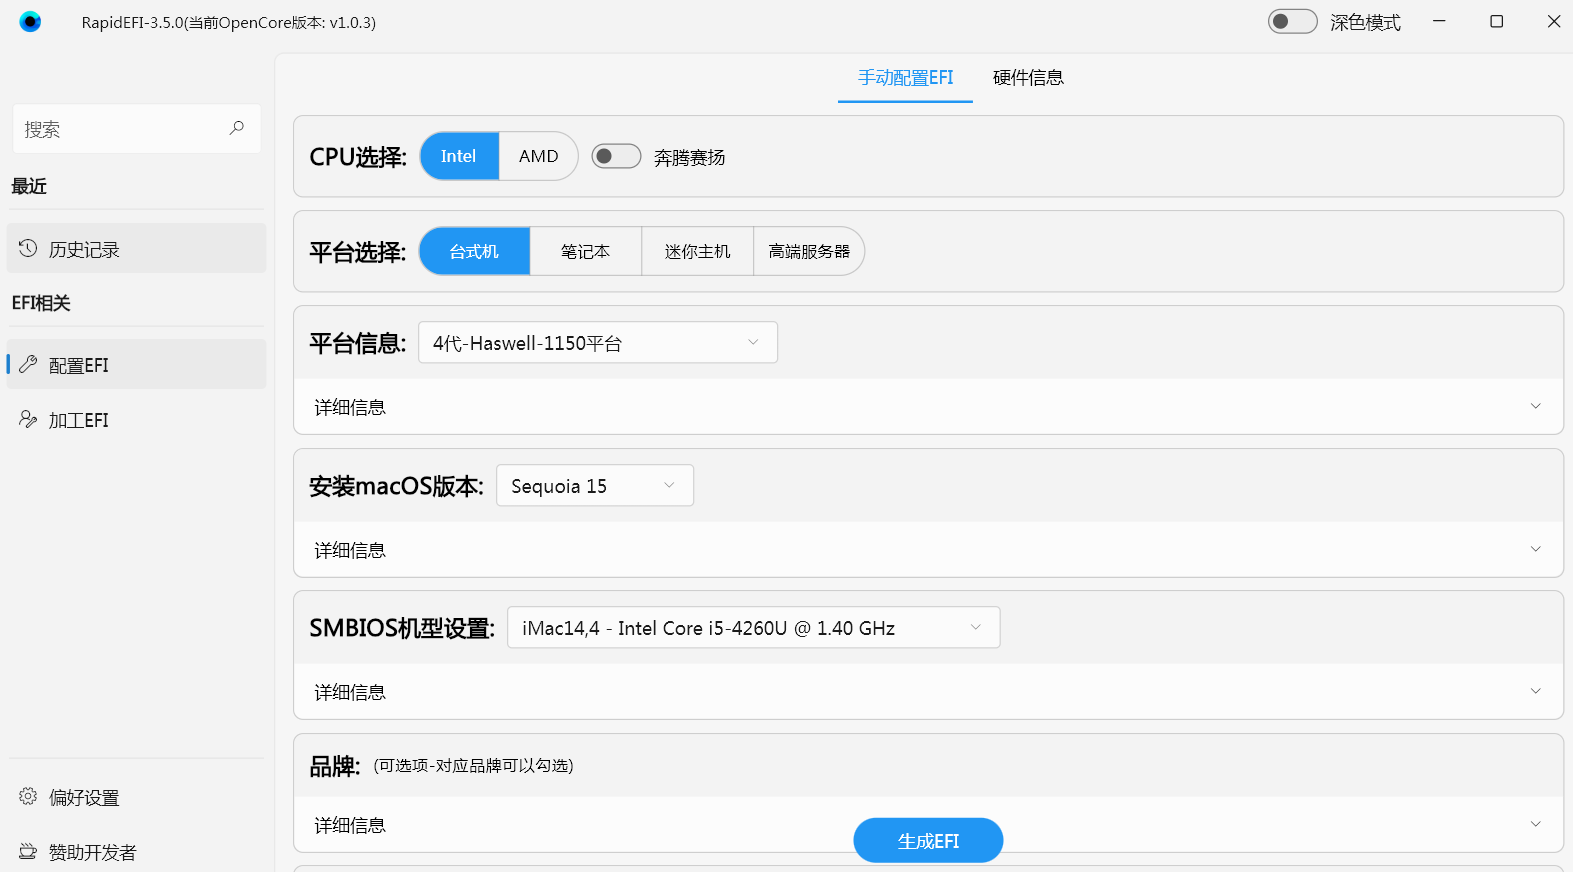Click the 生成EFI button
The height and width of the screenshot is (872, 1573).
click(928, 840)
